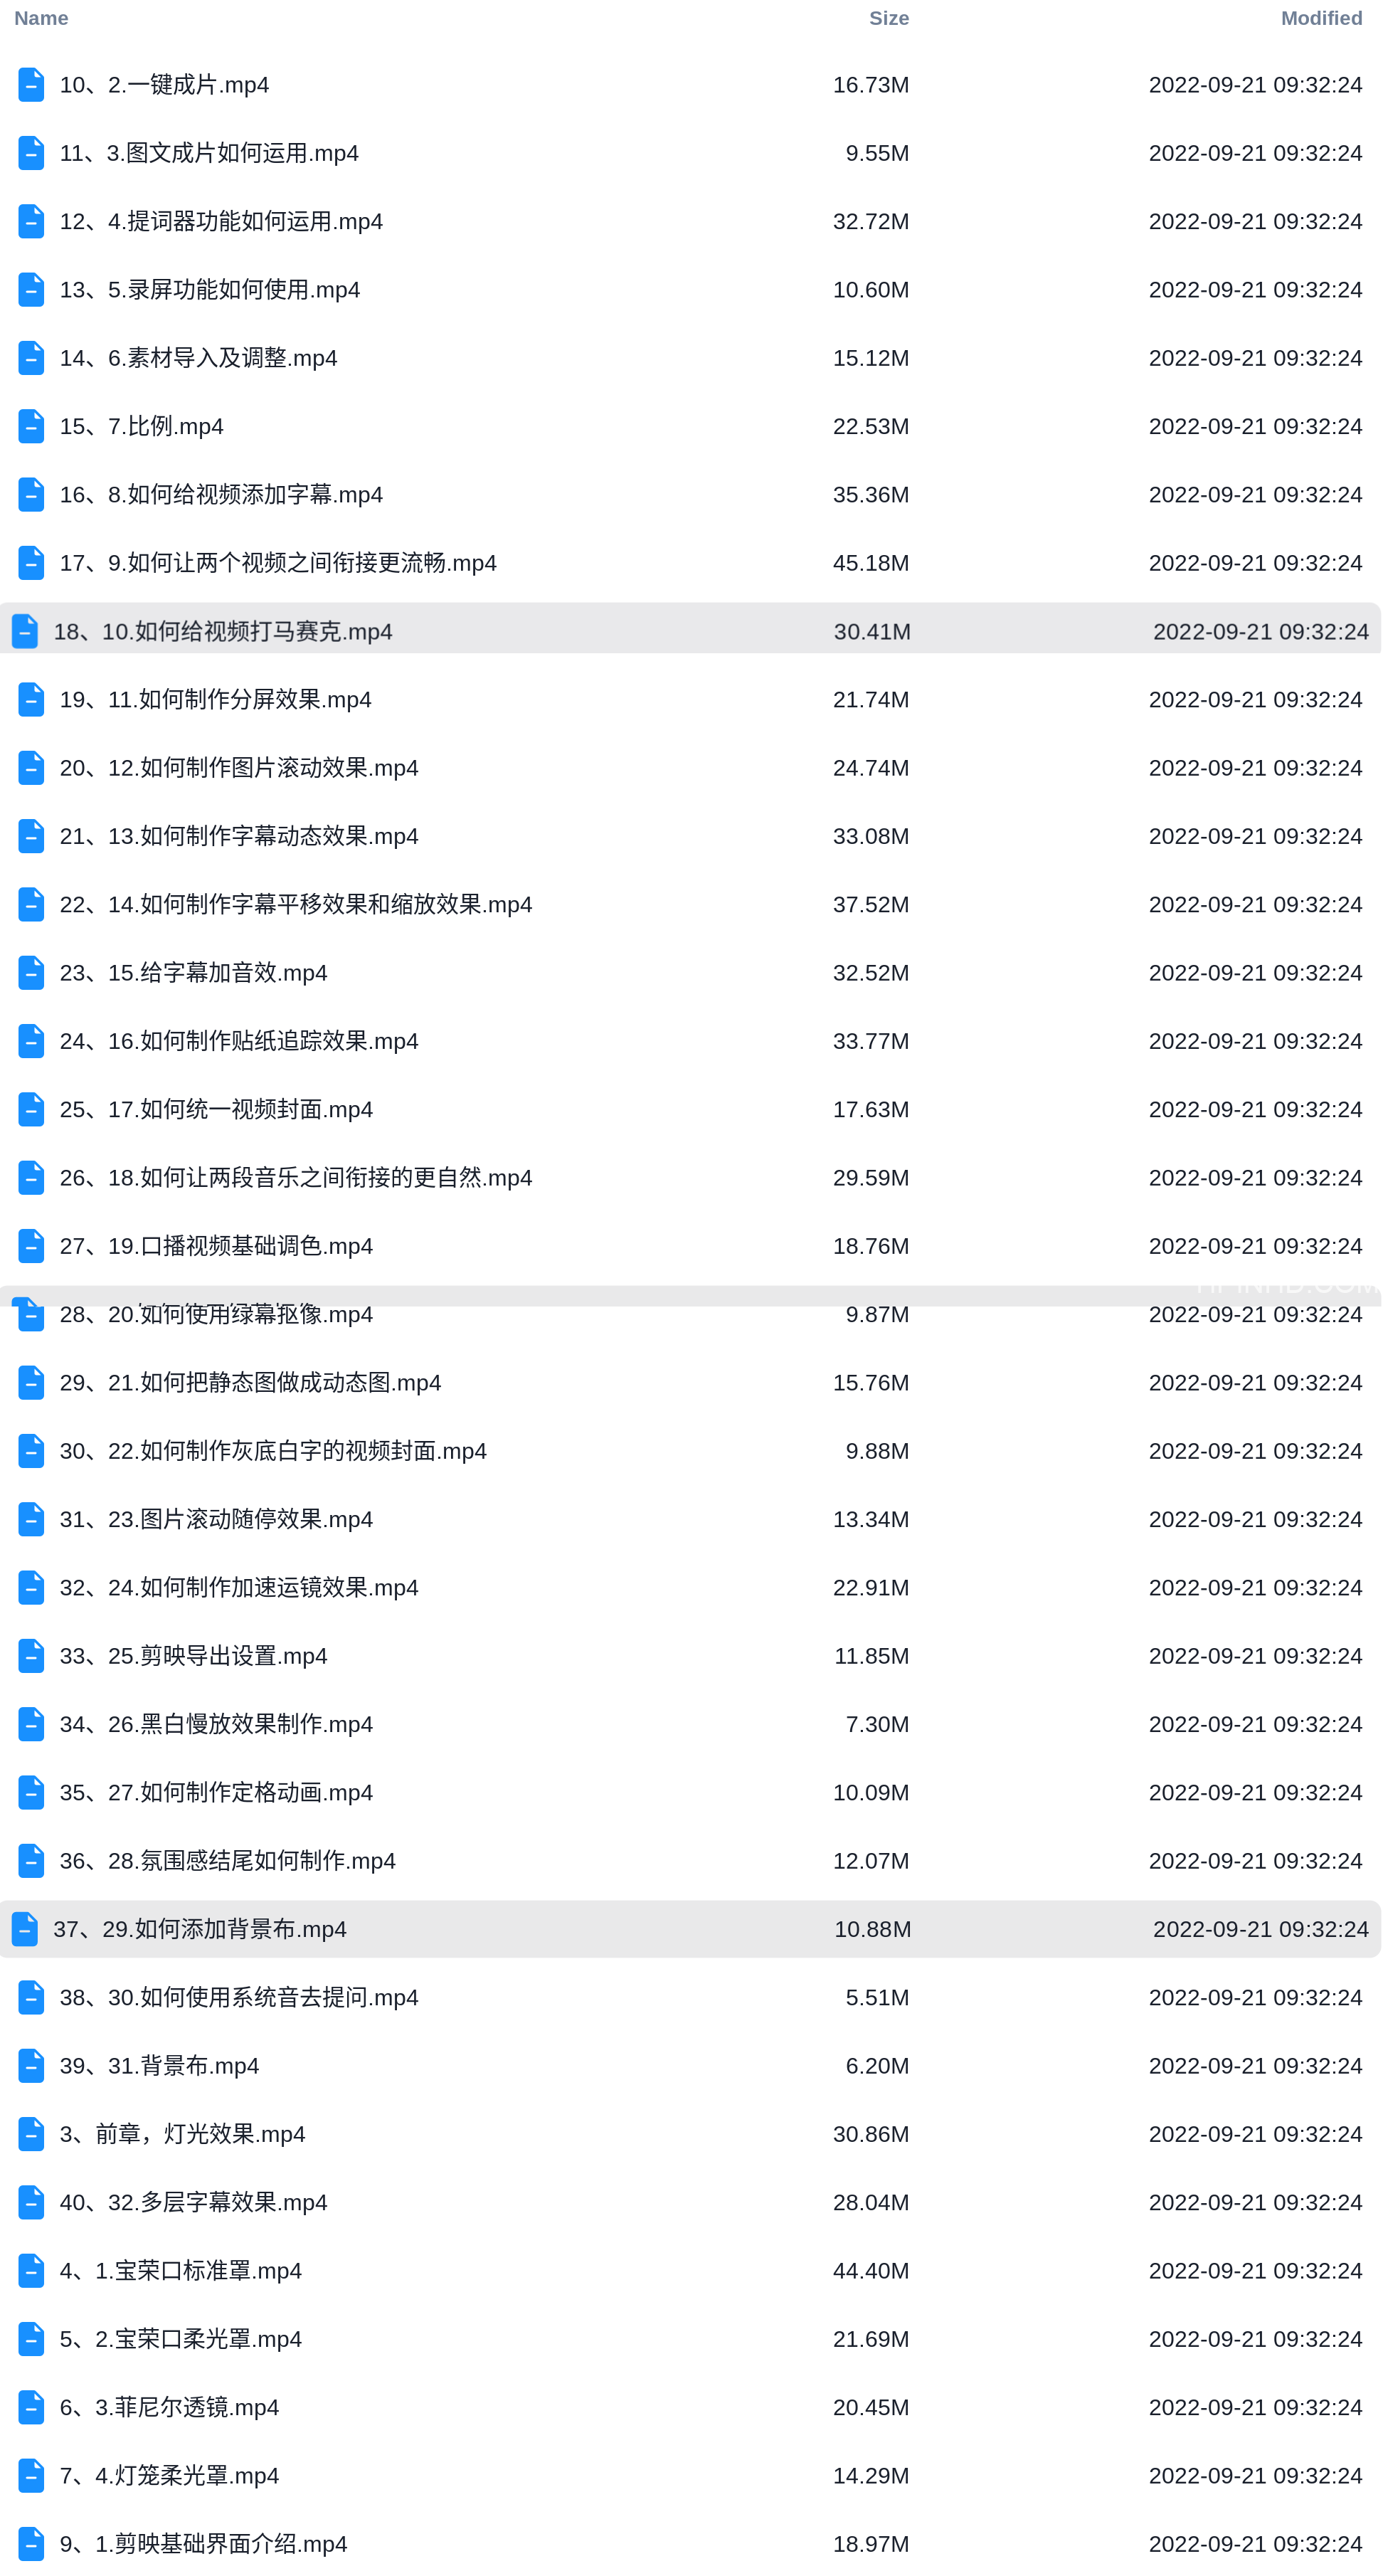Image resolution: width=1383 pixels, height=2576 pixels.
Task: Click size value 6.20M
Action: (877, 2066)
